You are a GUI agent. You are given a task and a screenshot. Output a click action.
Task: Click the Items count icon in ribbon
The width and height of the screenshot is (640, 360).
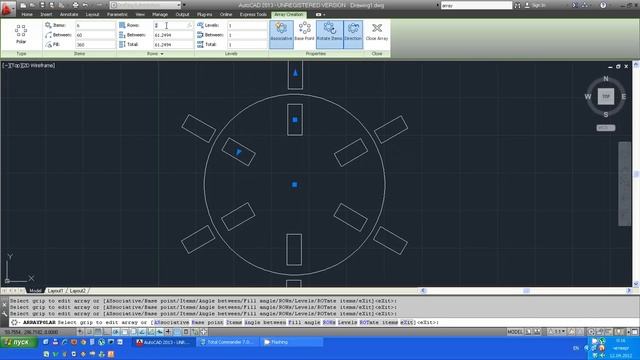point(48,25)
